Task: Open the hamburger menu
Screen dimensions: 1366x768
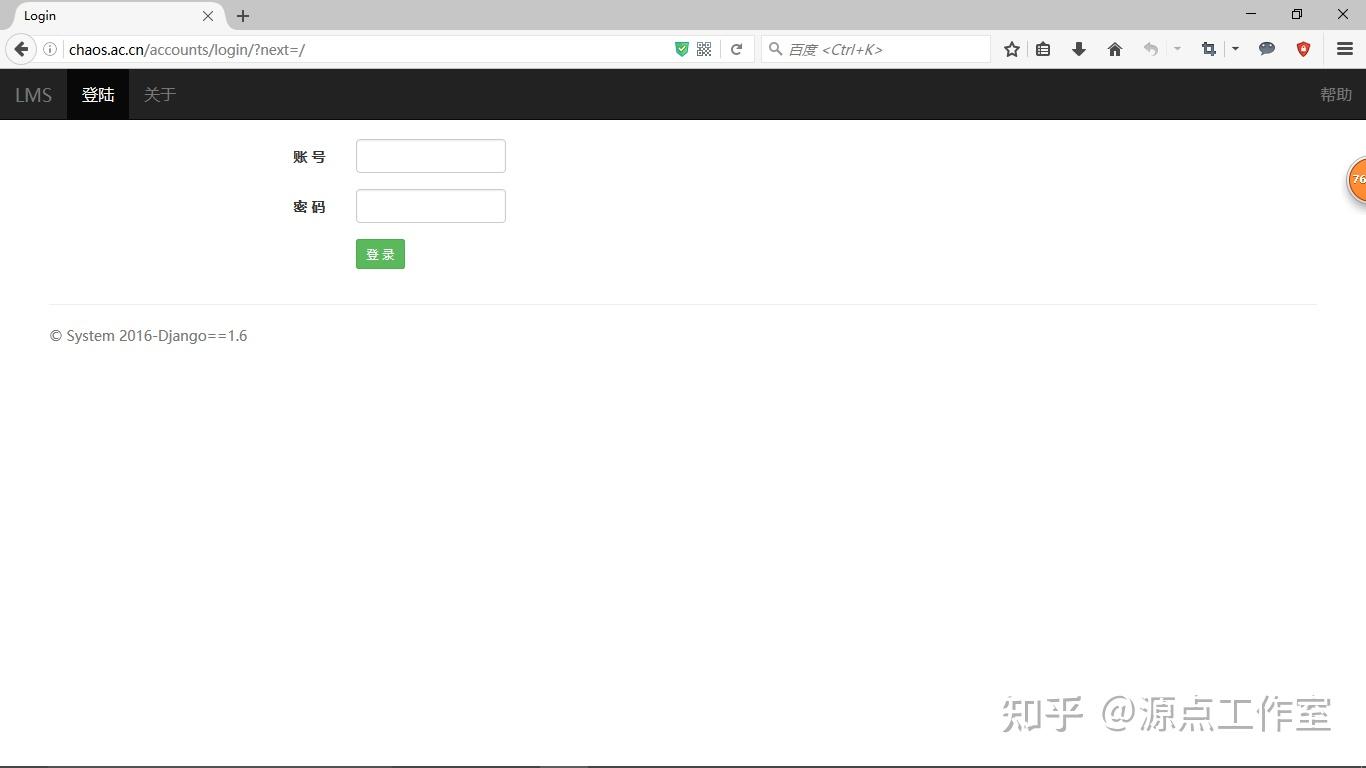Action: tap(1343, 48)
